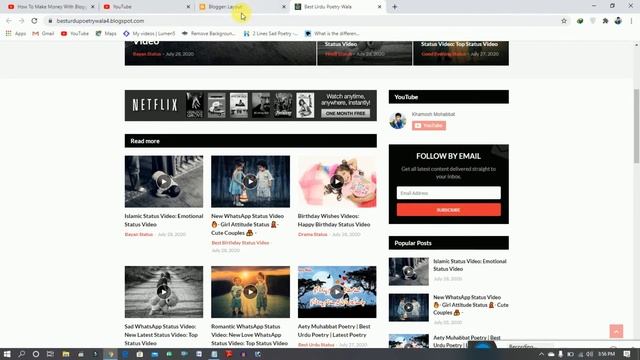The height and width of the screenshot is (360, 640).
Task: Reload the current page
Action: (34, 21)
